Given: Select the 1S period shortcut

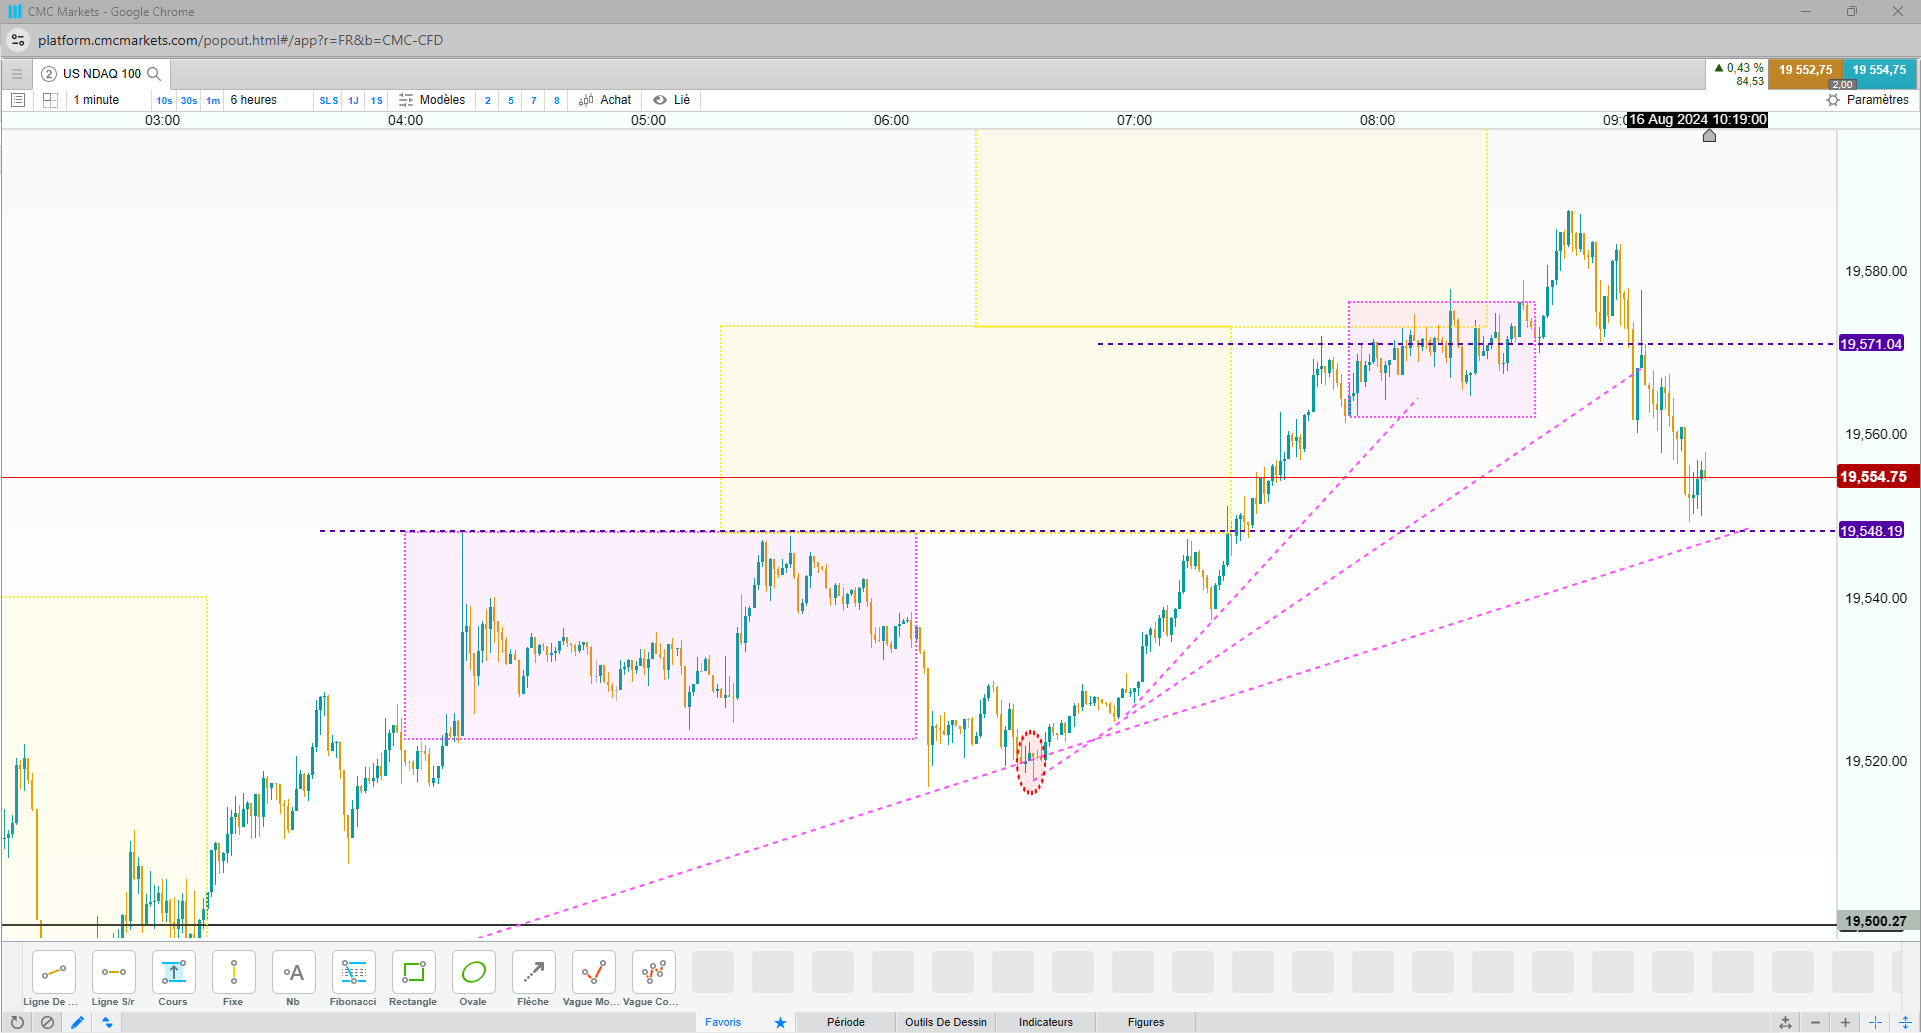Looking at the screenshot, I should tap(377, 100).
